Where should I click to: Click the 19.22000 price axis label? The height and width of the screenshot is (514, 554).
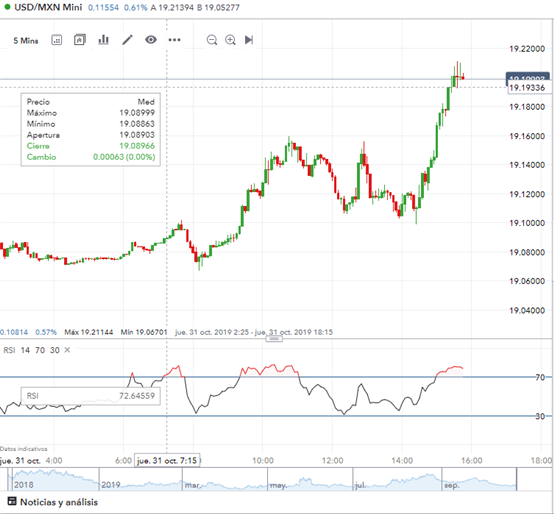[527, 49]
